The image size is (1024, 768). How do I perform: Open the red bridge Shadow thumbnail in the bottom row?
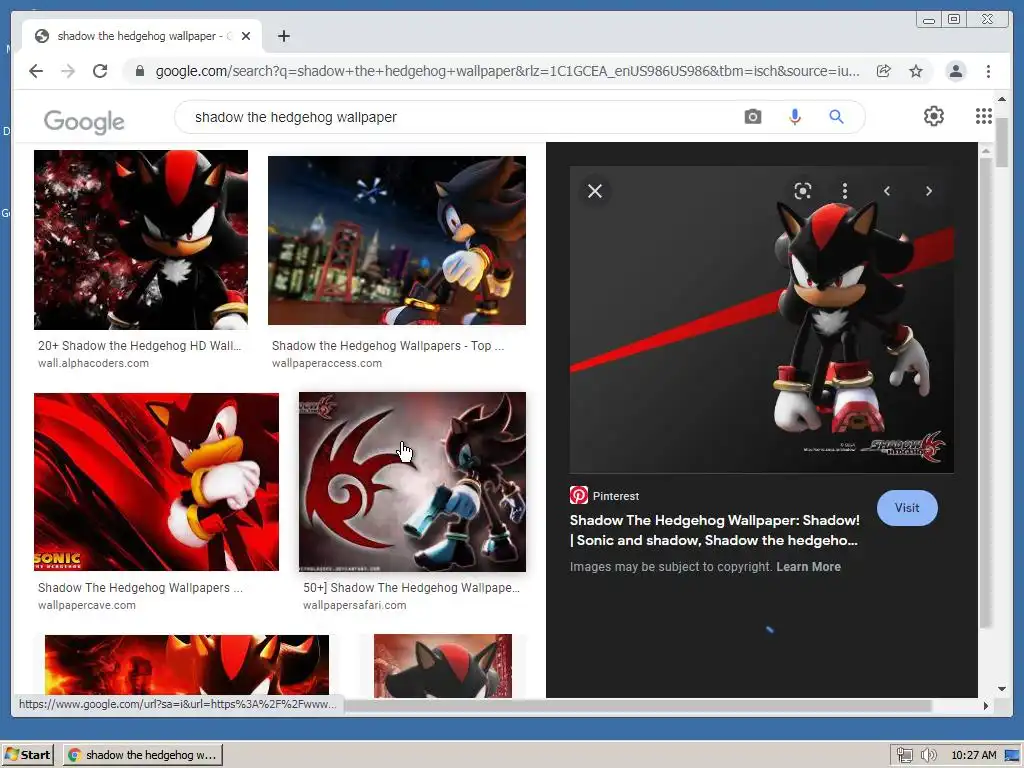pyautogui.click(x=443, y=665)
